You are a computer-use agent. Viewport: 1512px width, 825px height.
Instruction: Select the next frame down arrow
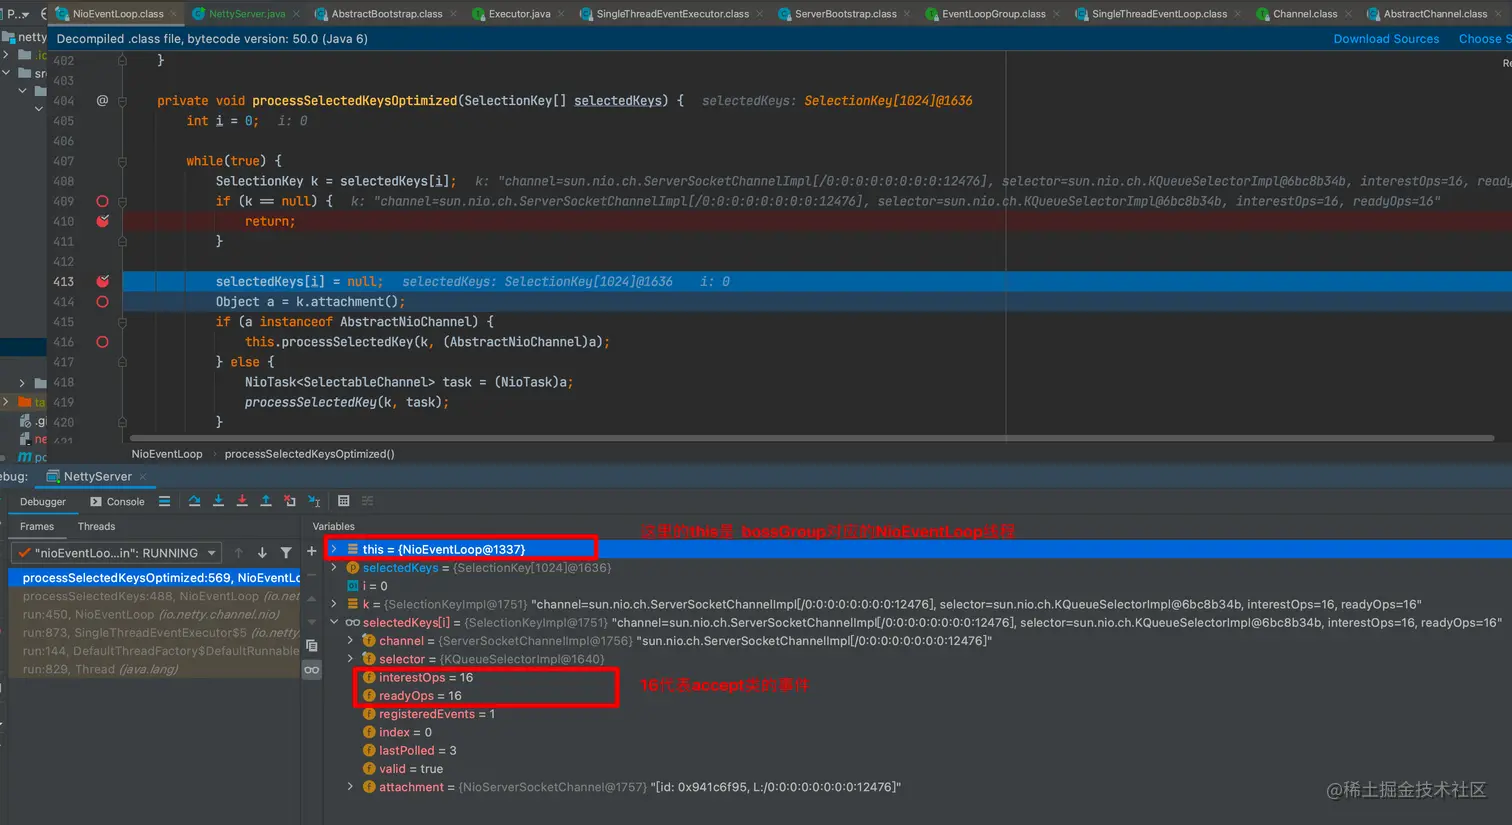[262, 553]
